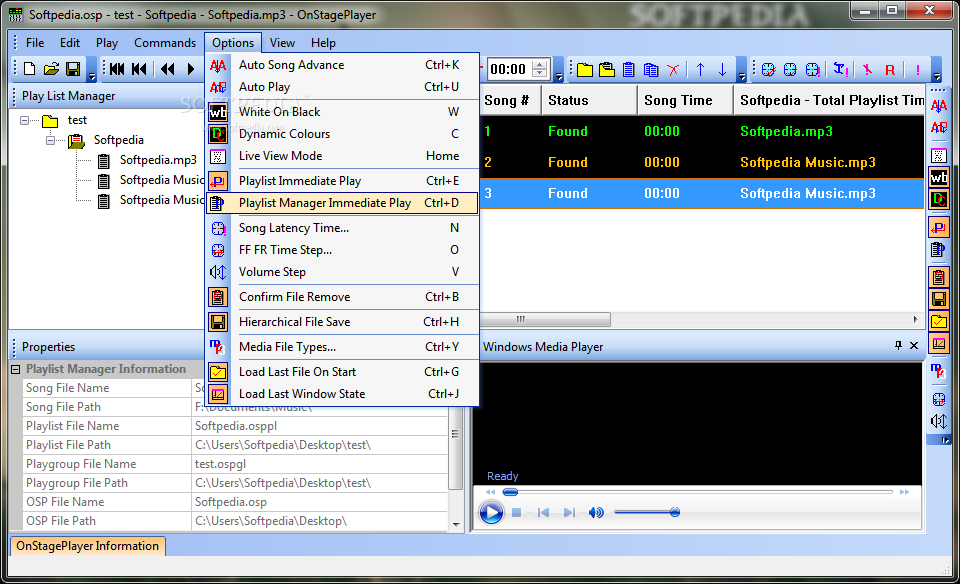Viewport: 960px width, 584px height.
Task: Click the Media Player volume slider
Action: (647, 512)
